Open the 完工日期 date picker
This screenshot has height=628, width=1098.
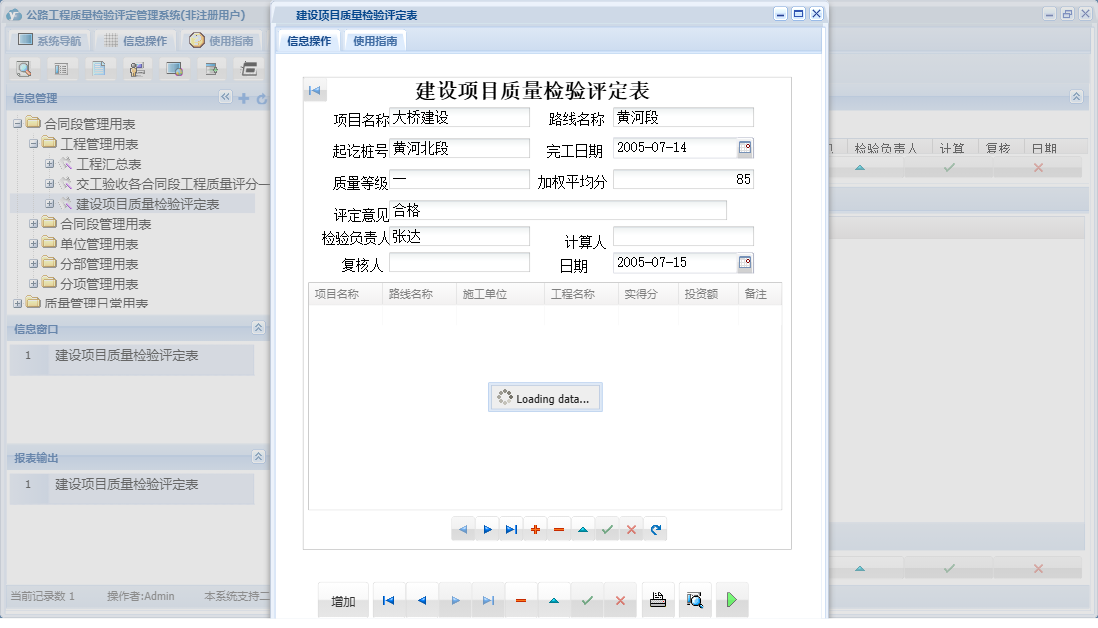744,148
